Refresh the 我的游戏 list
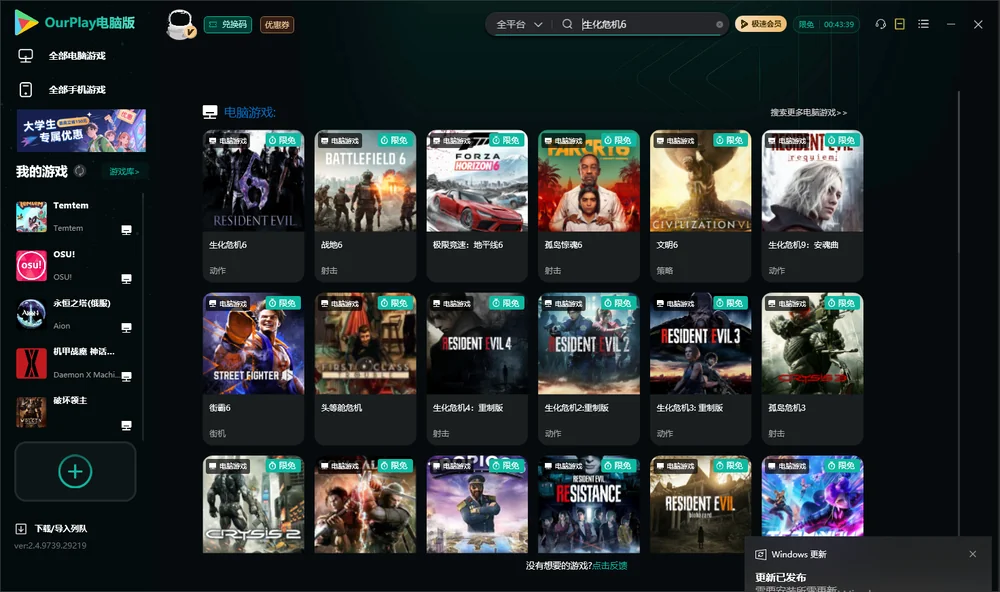The image size is (1000, 592). [x=80, y=171]
